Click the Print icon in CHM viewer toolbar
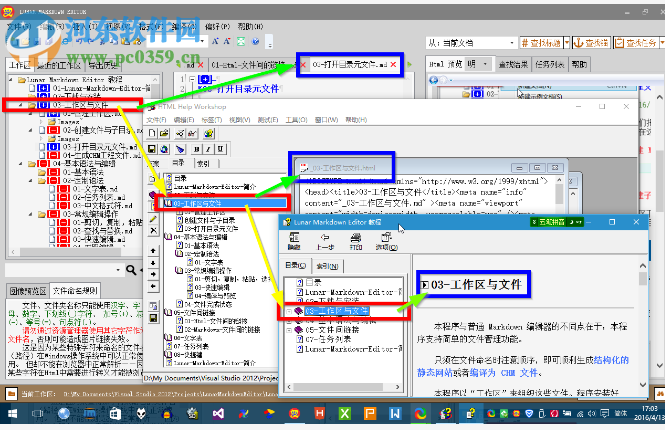Screen dimensions: 665x430 coord(356,241)
